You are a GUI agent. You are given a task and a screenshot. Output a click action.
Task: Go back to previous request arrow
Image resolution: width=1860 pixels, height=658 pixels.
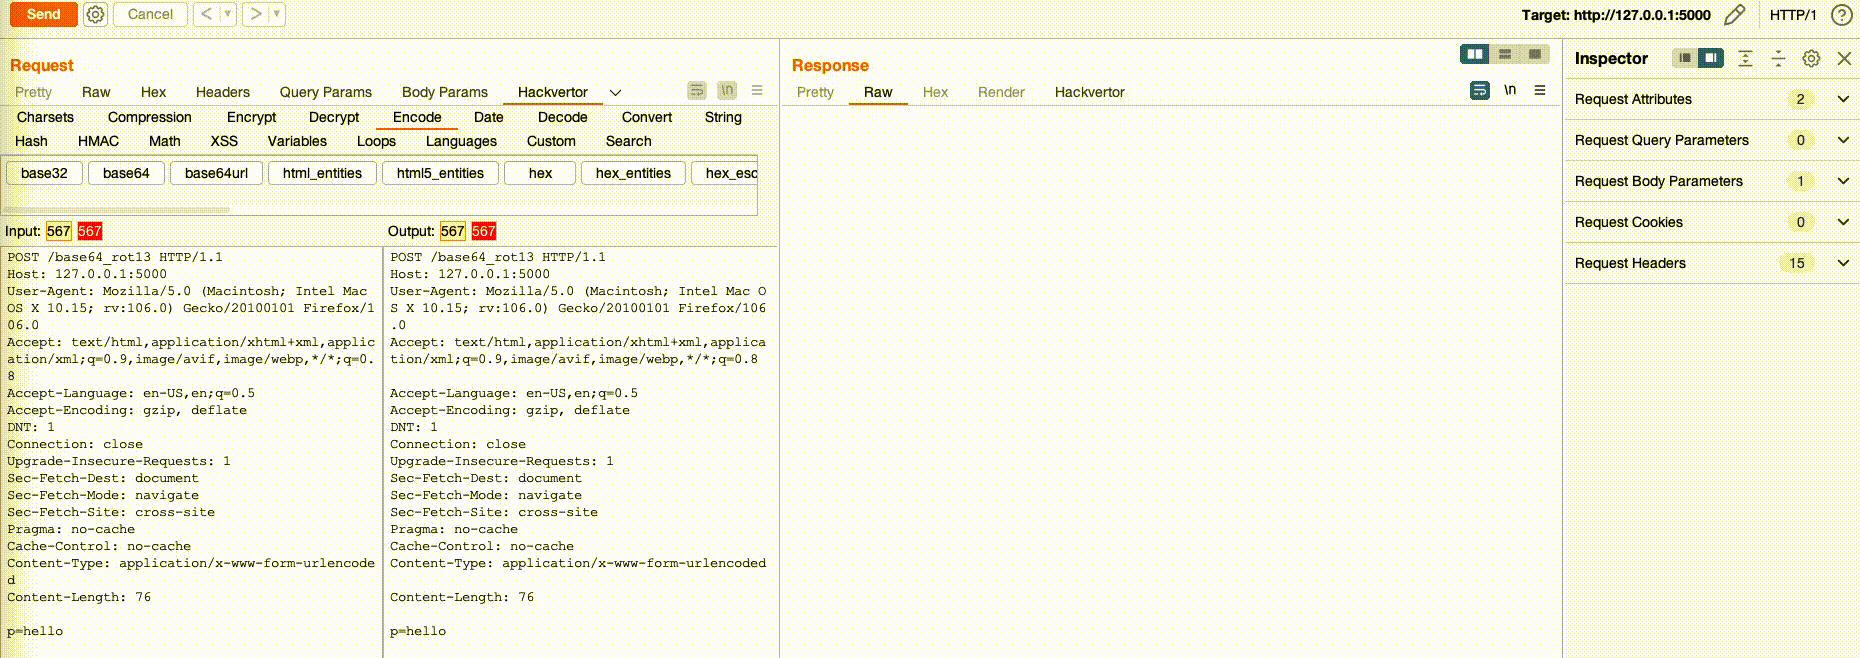[x=206, y=14]
